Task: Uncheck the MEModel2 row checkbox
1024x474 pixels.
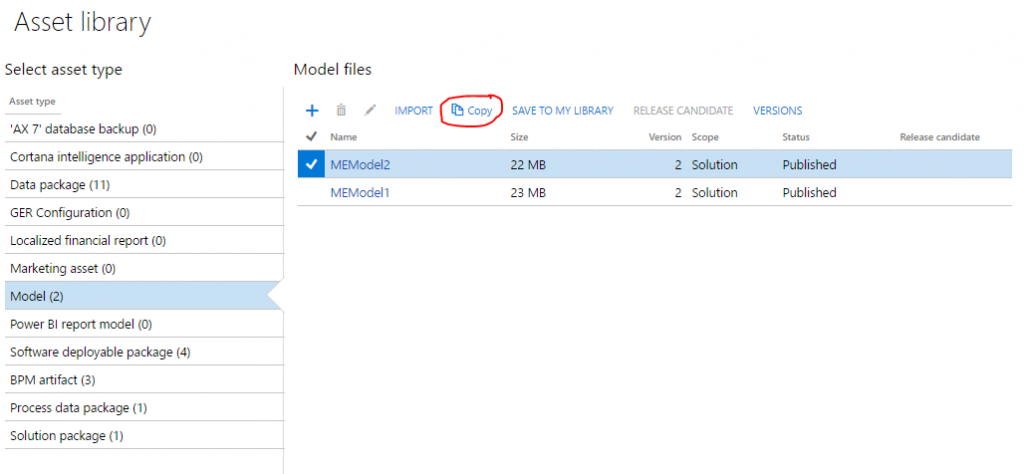Action: [x=311, y=165]
